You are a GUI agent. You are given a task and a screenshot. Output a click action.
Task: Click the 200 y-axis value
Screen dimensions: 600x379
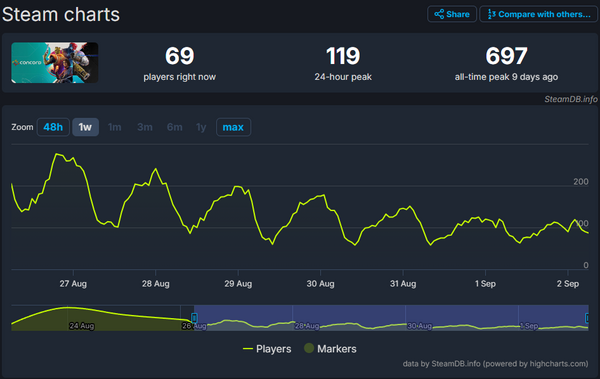(581, 181)
